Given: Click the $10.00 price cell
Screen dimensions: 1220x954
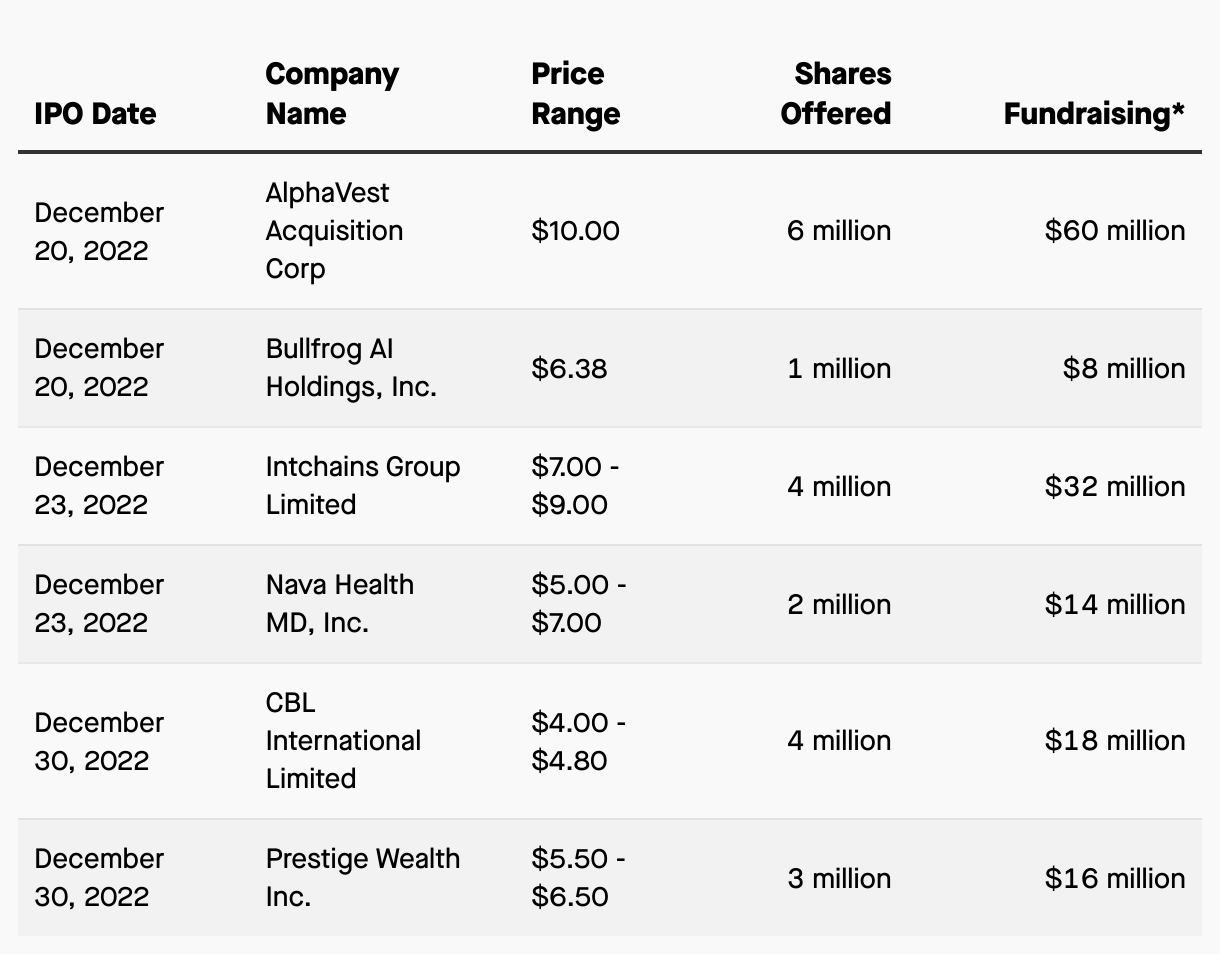Looking at the screenshot, I should click(x=575, y=231).
